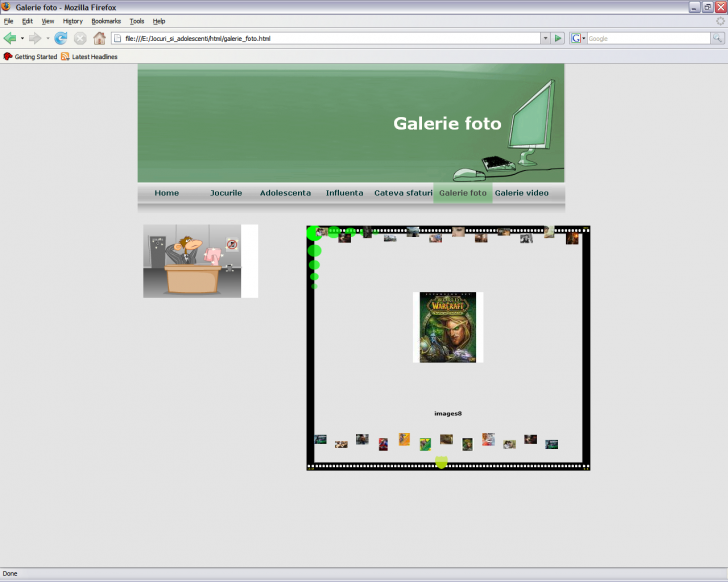728x582 pixels.
Task: Minimize the Firefox window
Action: click(694, 7)
